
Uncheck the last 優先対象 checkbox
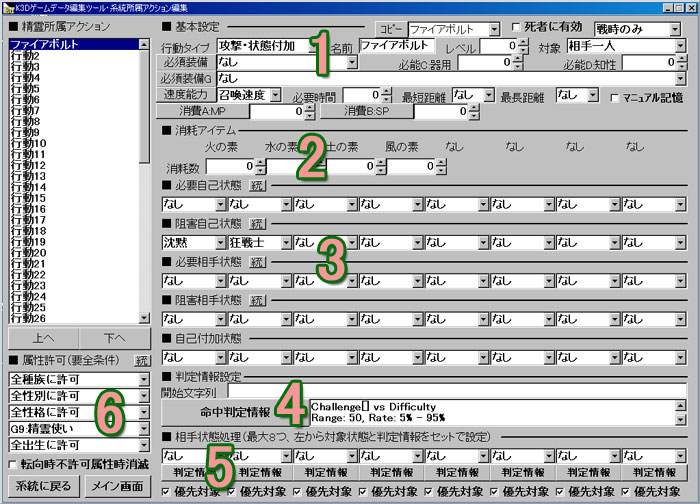(625, 492)
